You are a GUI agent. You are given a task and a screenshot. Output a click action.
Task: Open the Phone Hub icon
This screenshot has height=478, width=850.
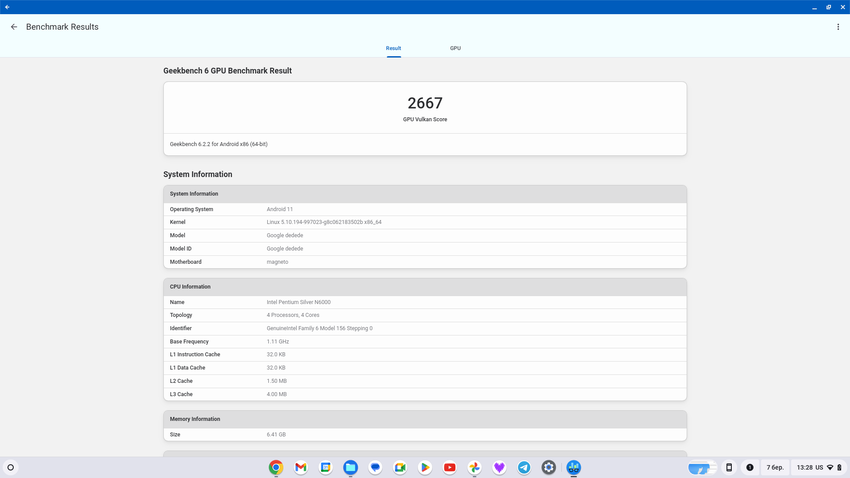[x=729, y=467]
